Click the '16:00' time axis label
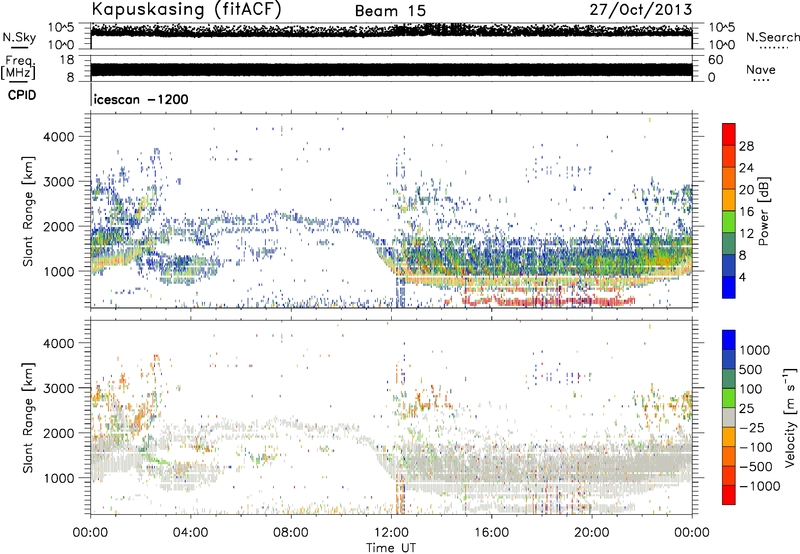 point(491,533)
